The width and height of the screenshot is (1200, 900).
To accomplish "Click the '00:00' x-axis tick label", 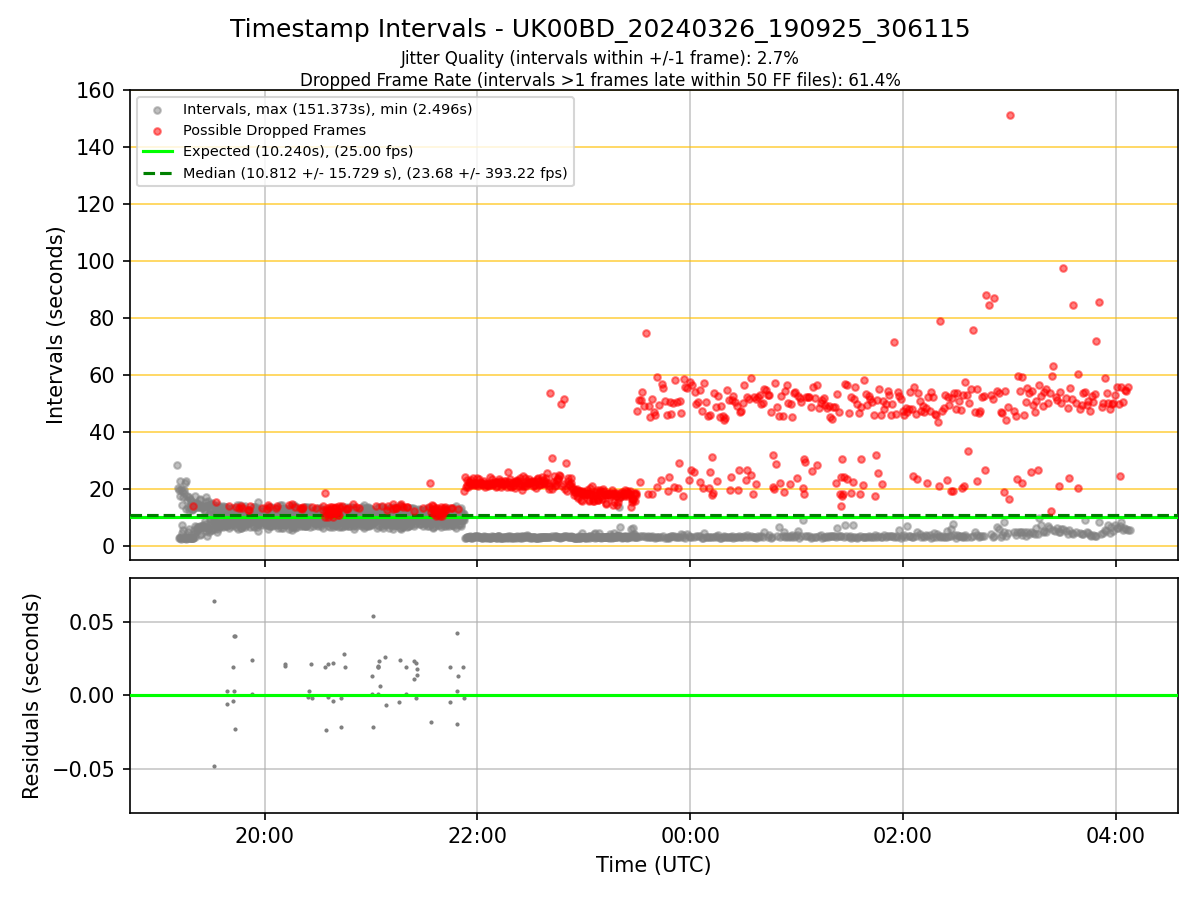I will pos(690,834).
